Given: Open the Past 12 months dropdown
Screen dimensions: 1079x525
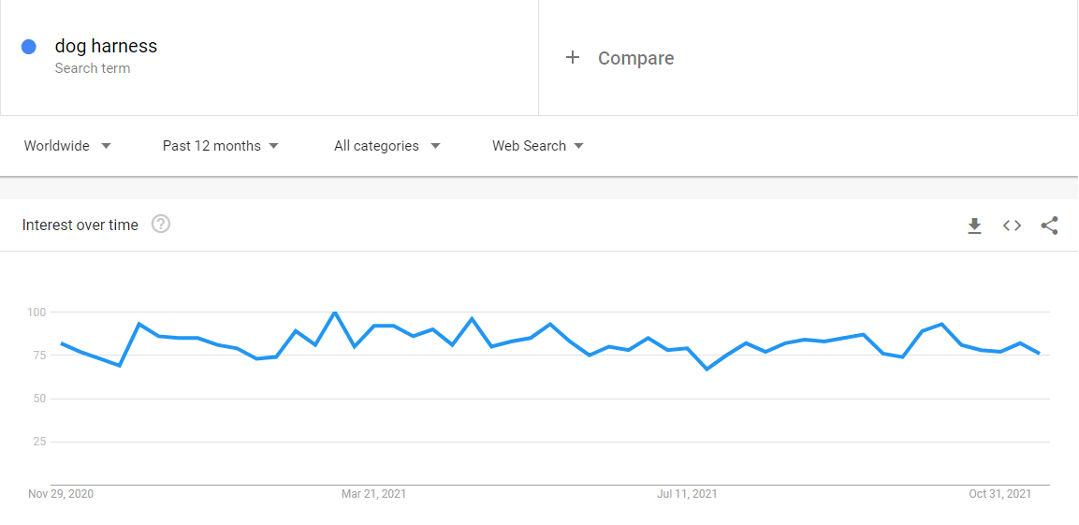Looking at the screenshot, I should tap(220, 146).
